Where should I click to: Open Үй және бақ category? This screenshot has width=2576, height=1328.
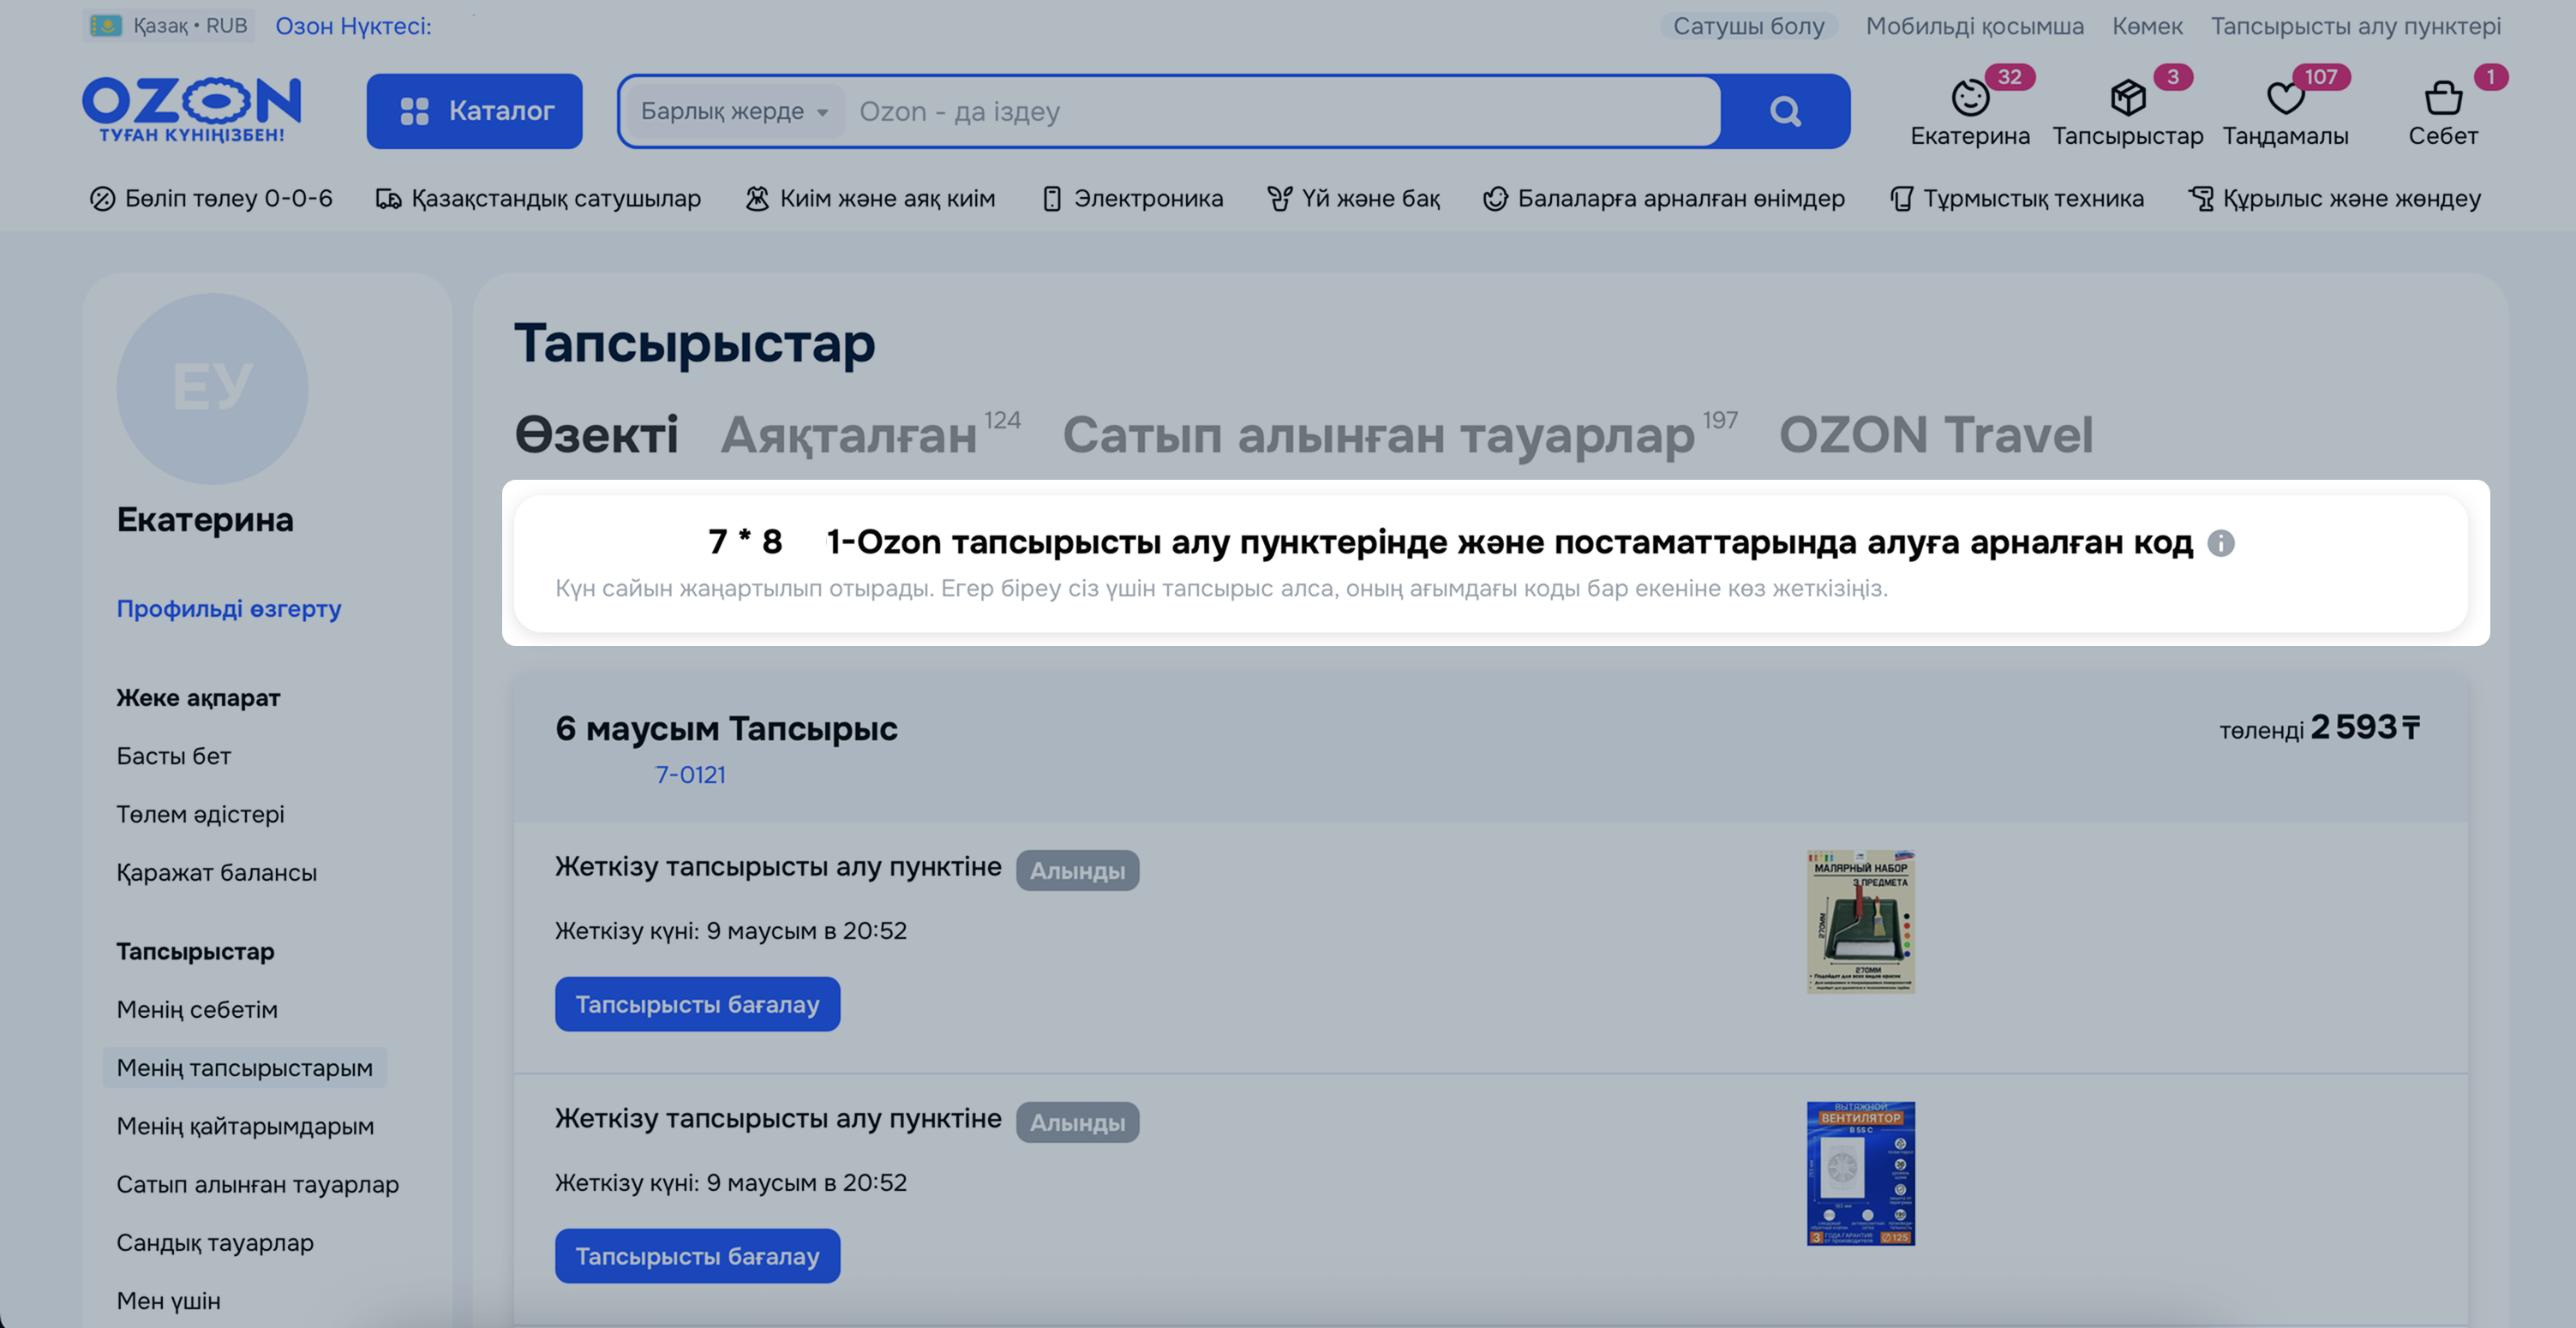coord(1354,198)
